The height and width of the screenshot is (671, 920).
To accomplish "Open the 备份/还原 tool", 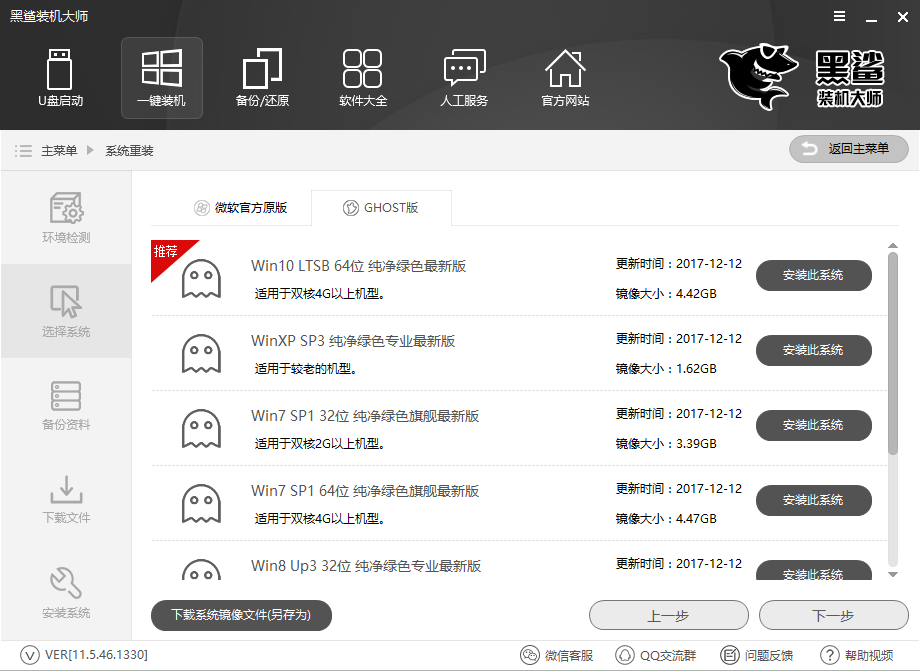I will coord(262,78).
